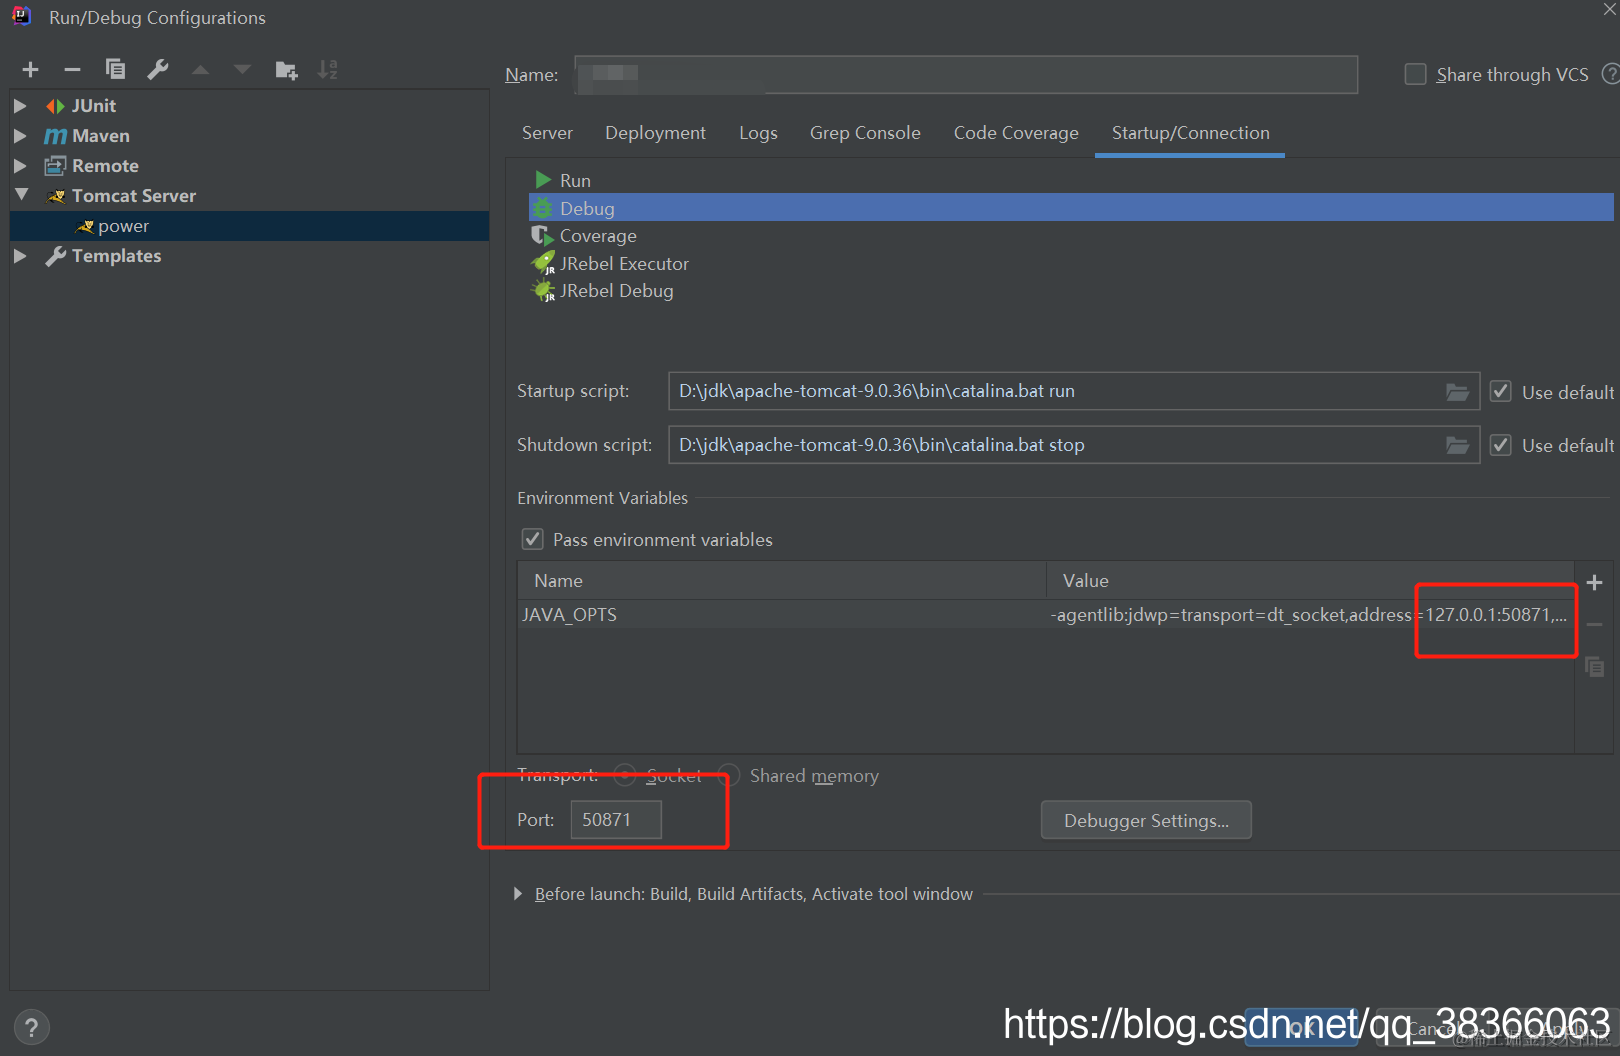Select Shared memory transport radio button
Image resolution: width=1620 pixels, height=1056 pixels.
pos(728,775)
